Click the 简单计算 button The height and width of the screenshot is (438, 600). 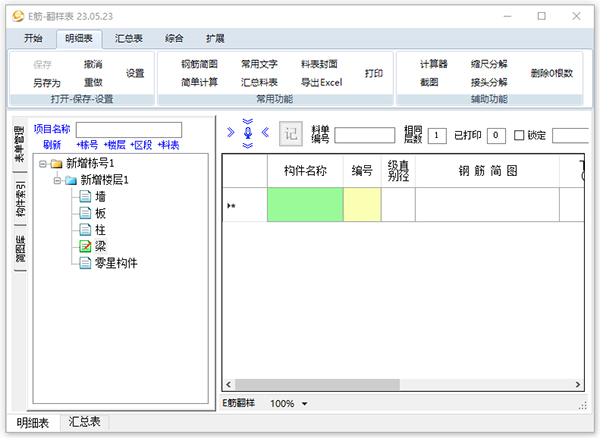point(199,83)
